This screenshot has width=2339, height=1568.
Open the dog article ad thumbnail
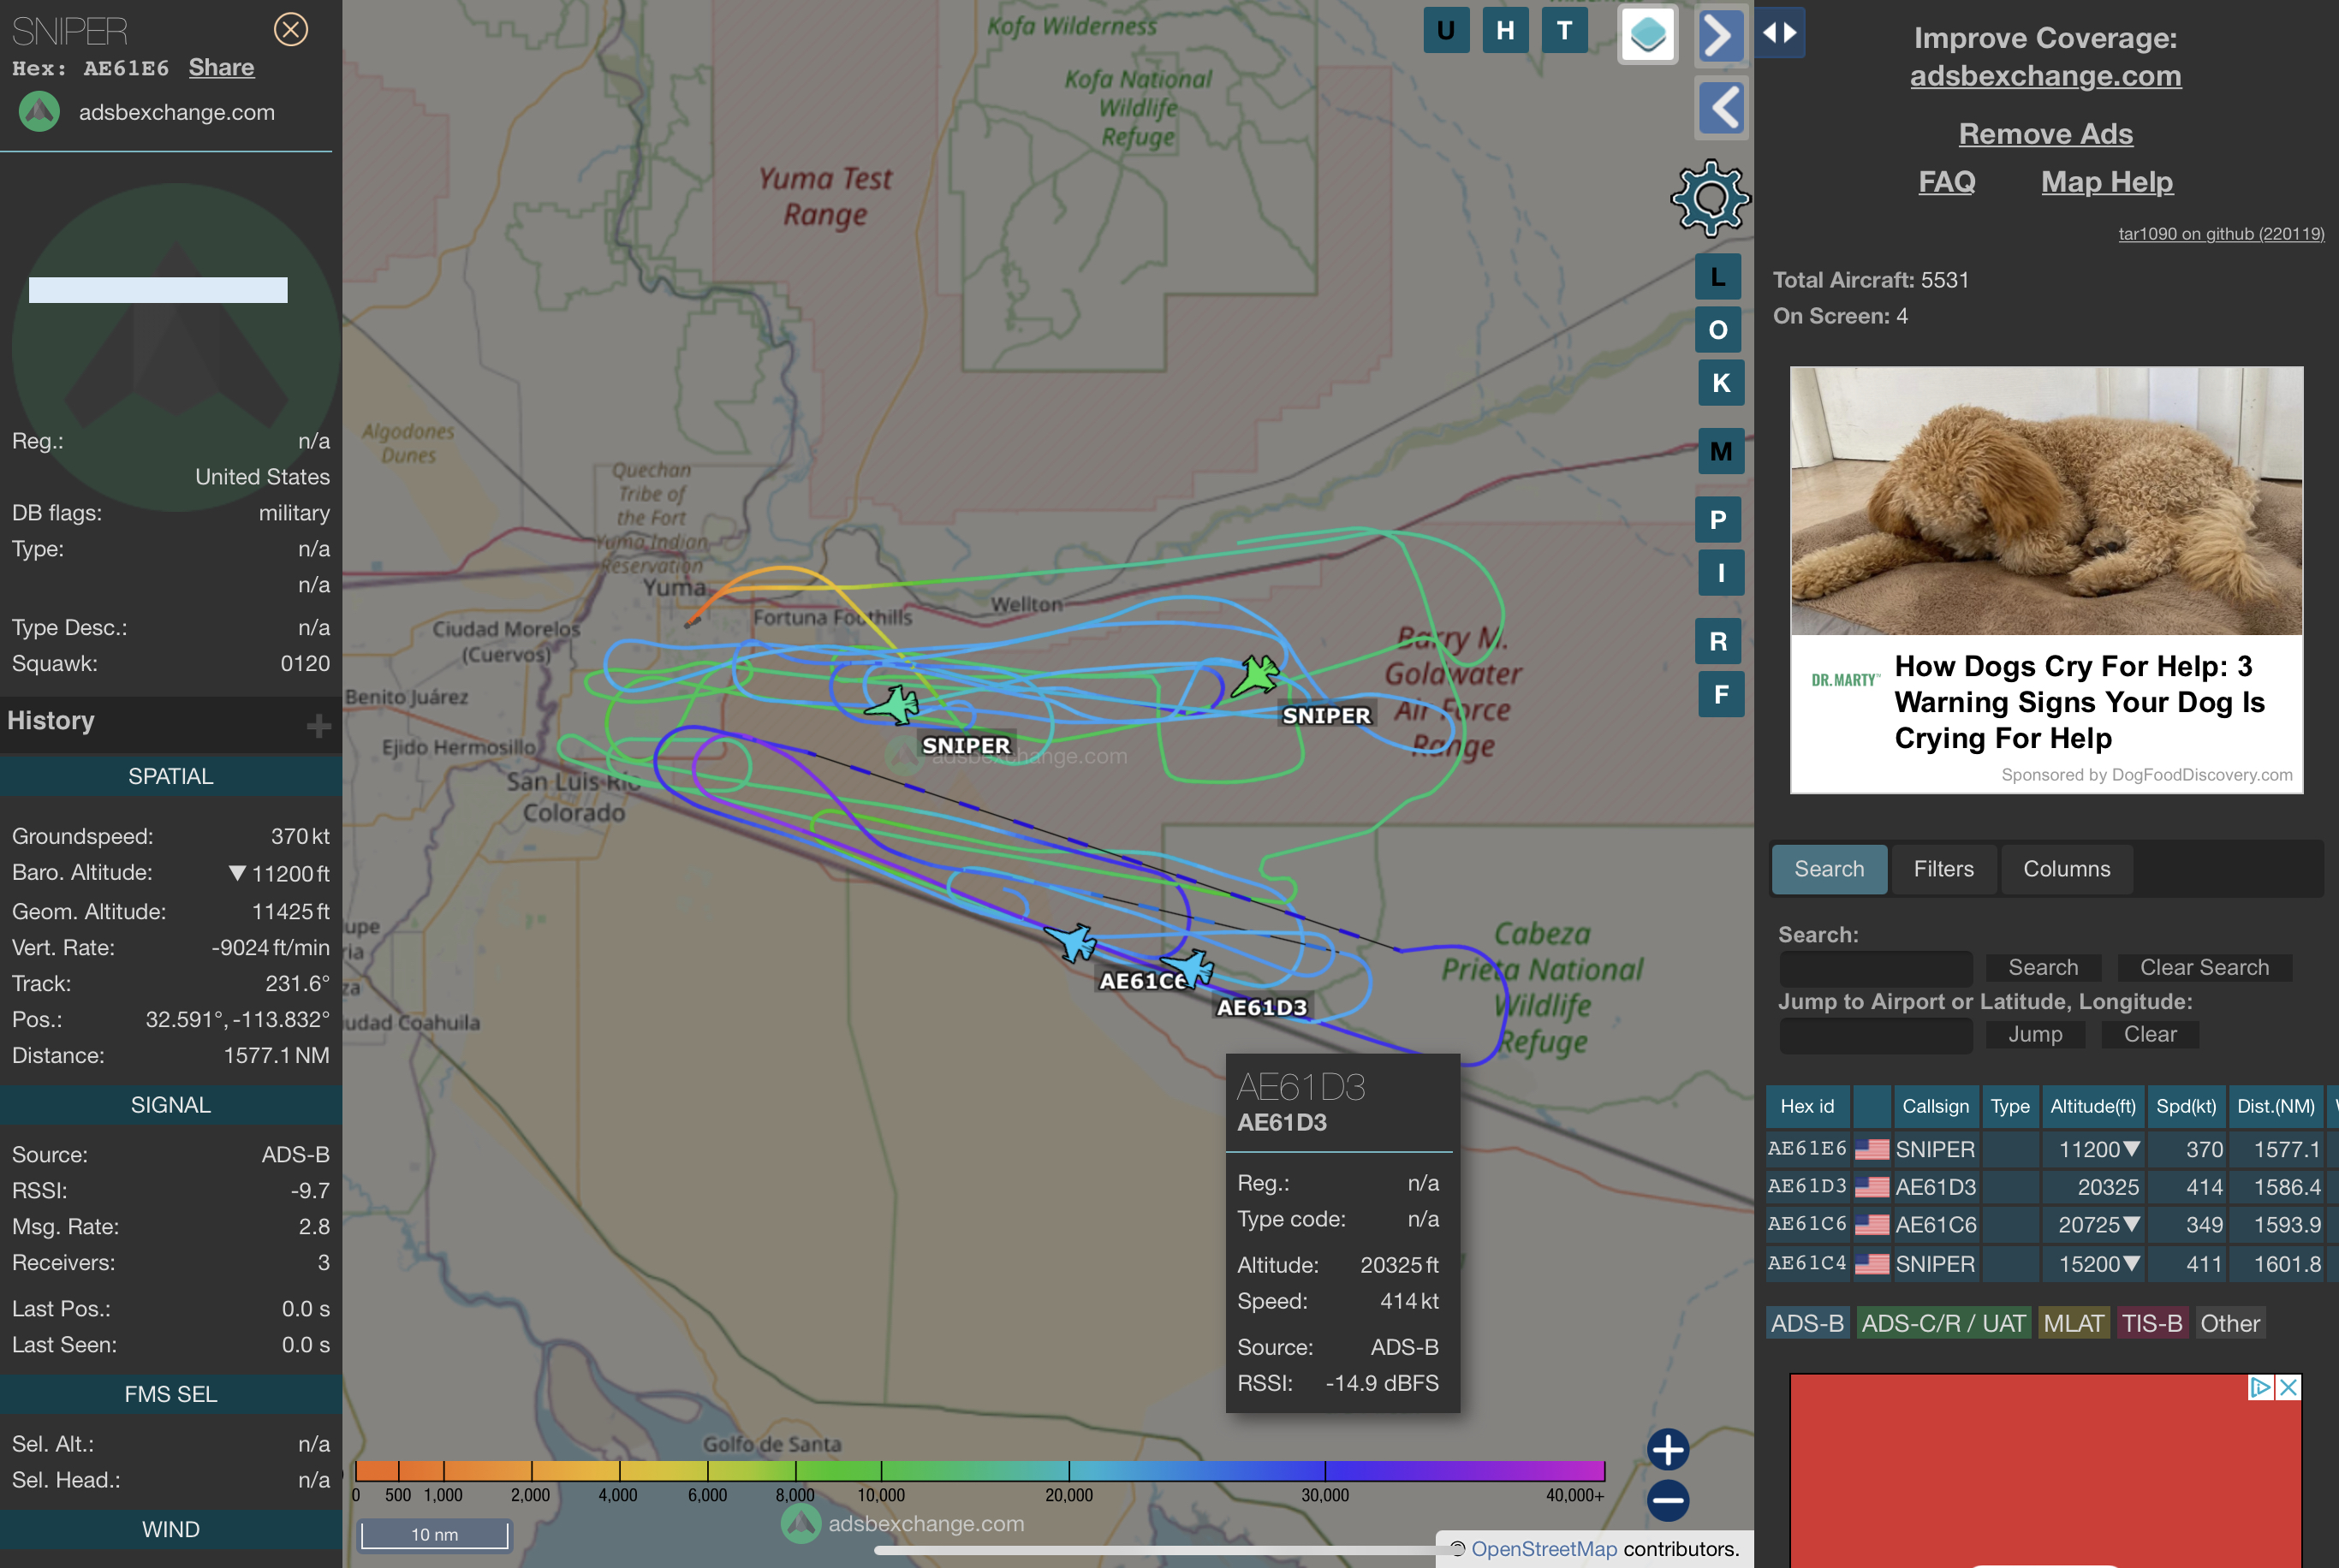click(2045, 500)
